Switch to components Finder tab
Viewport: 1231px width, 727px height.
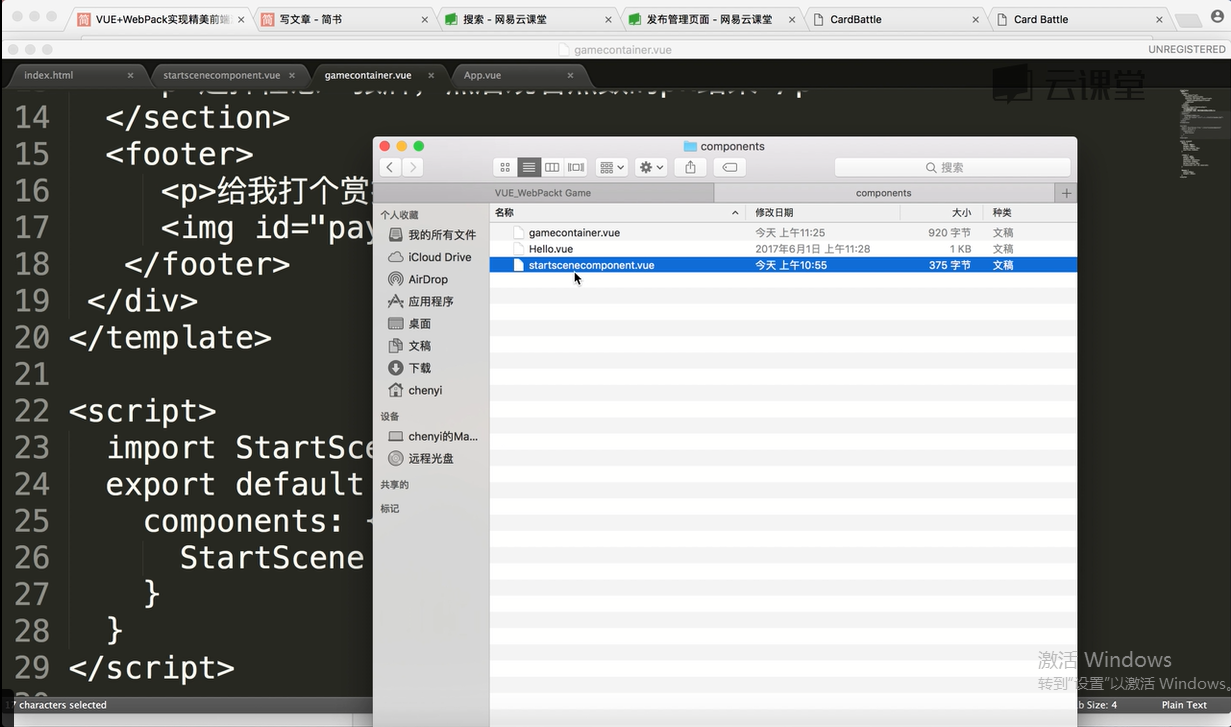(x=884, y=193)
